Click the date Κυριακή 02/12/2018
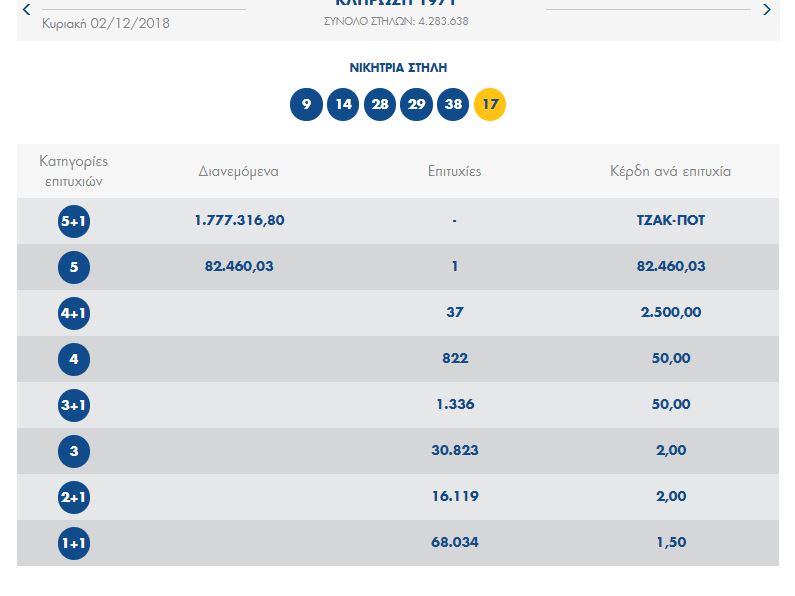The height and width of the screenshot is (596, 795). point(106,24)
